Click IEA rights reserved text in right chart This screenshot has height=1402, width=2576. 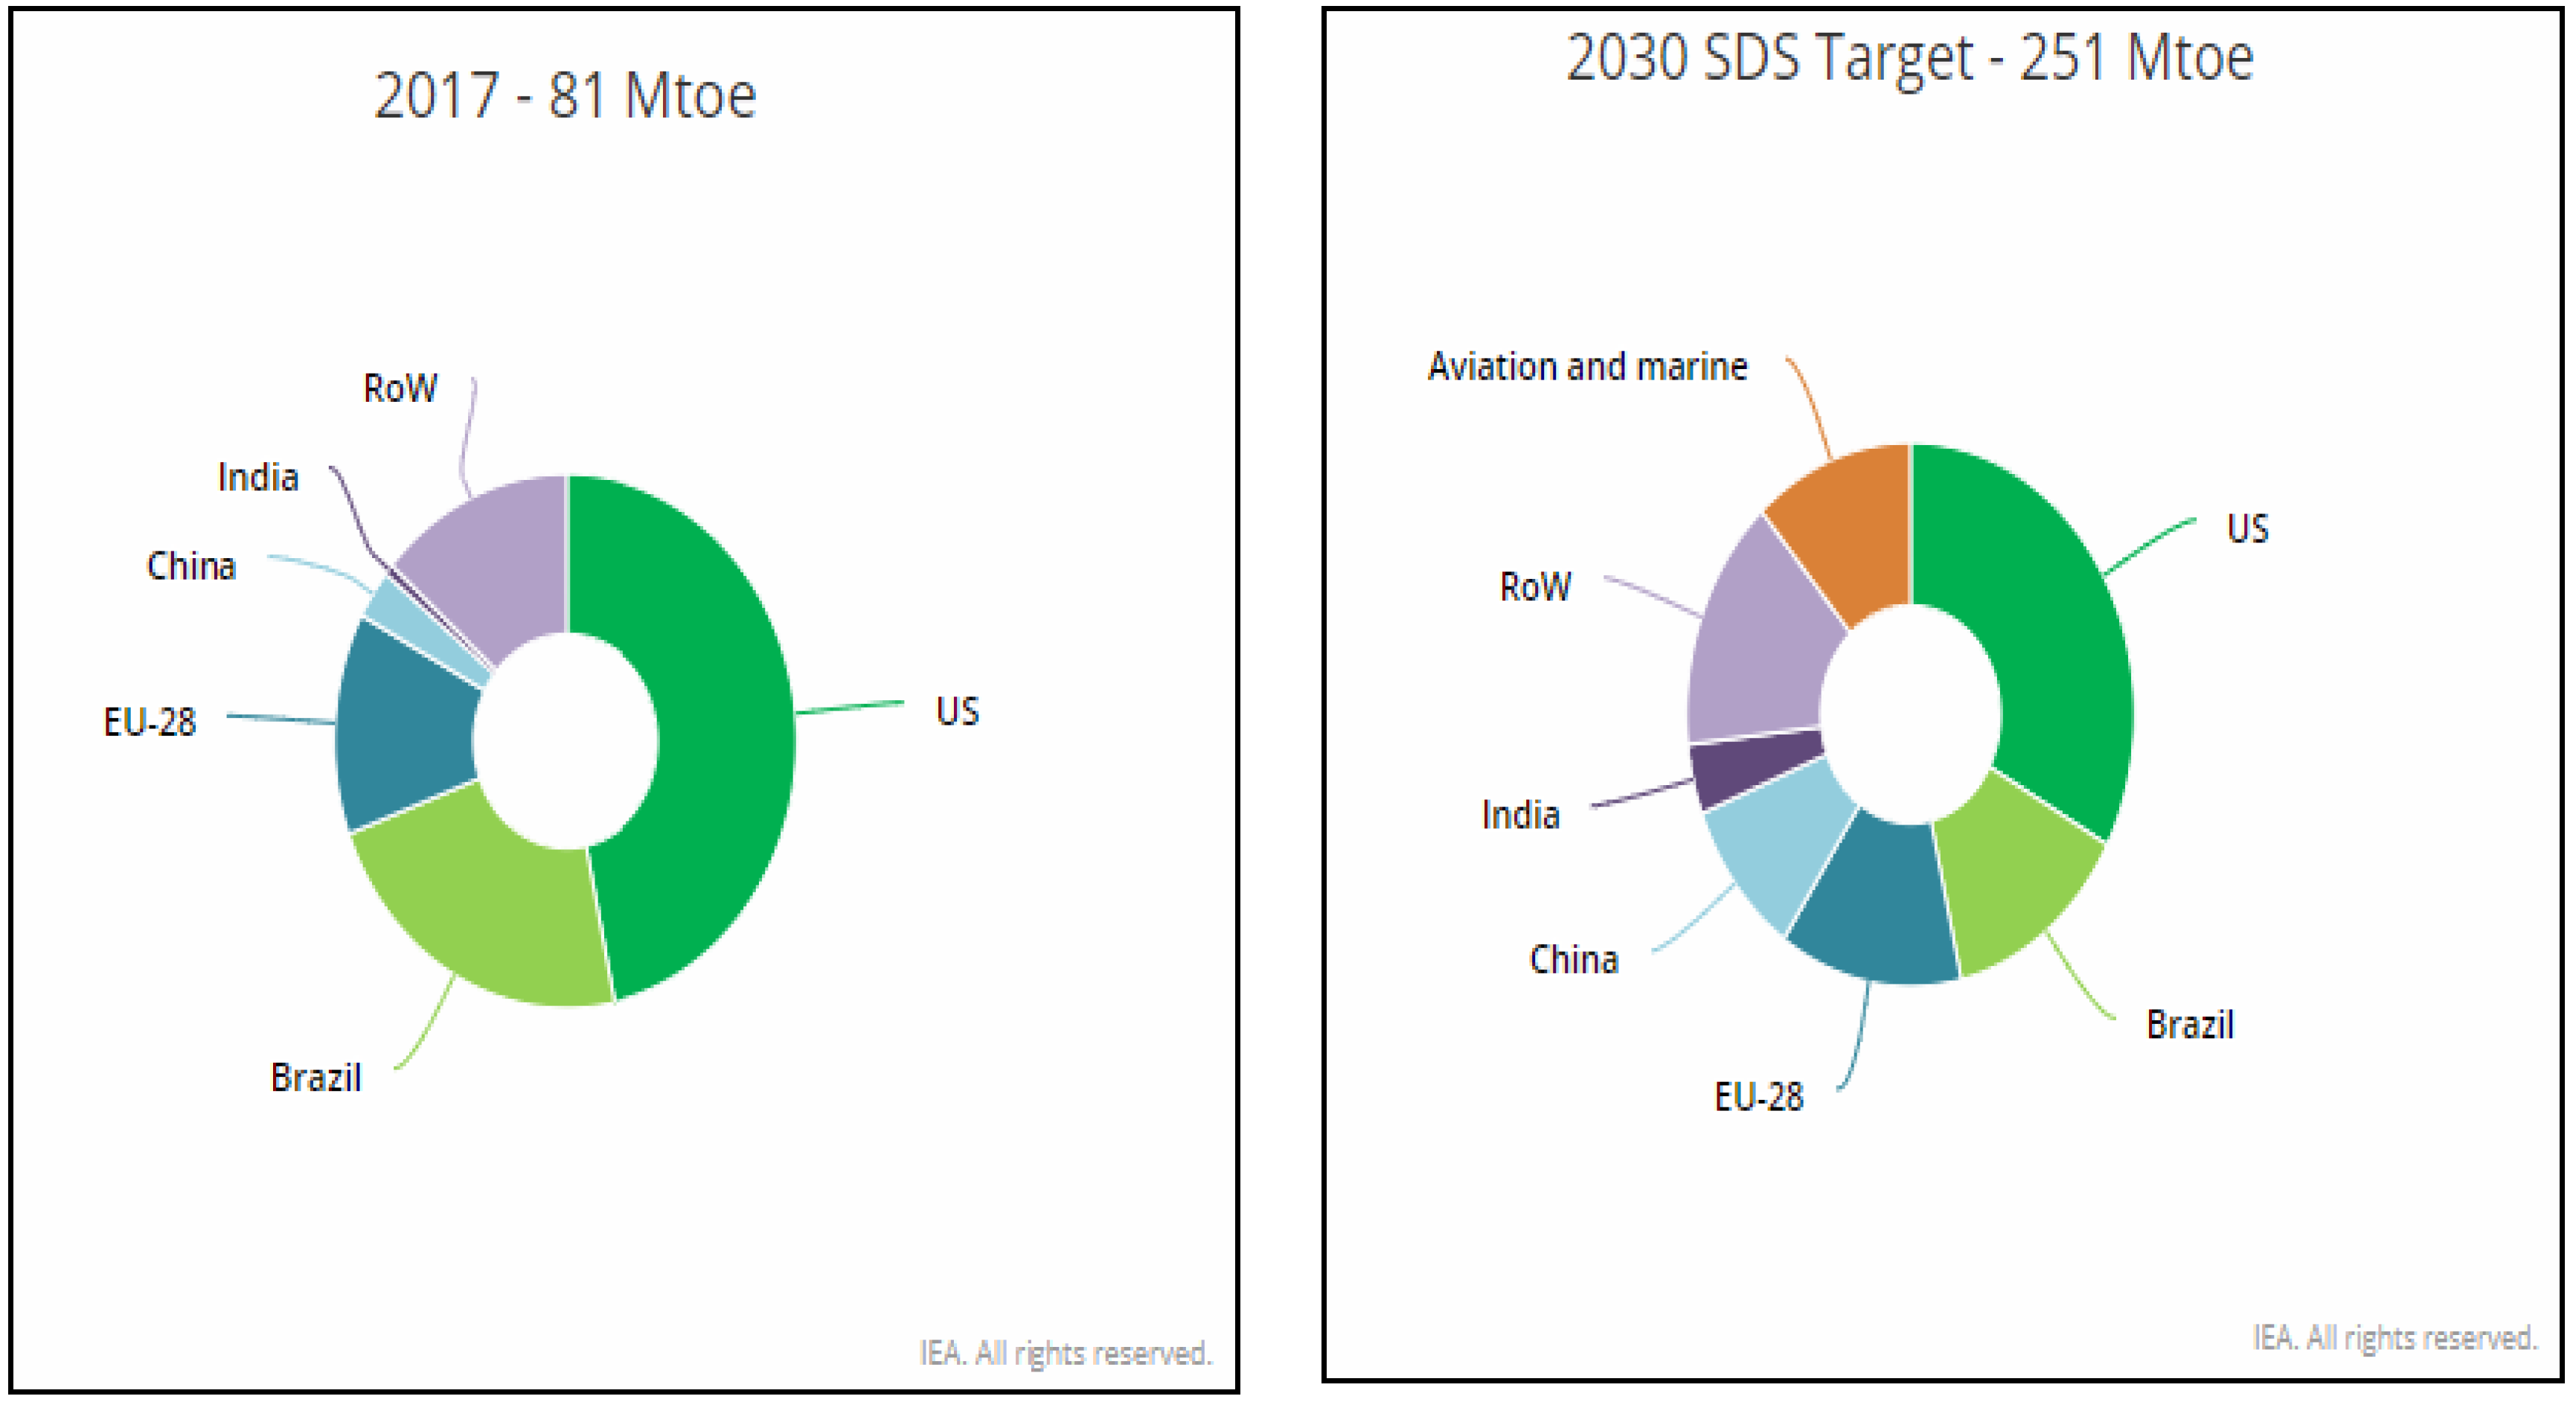coord(2395,1337)
